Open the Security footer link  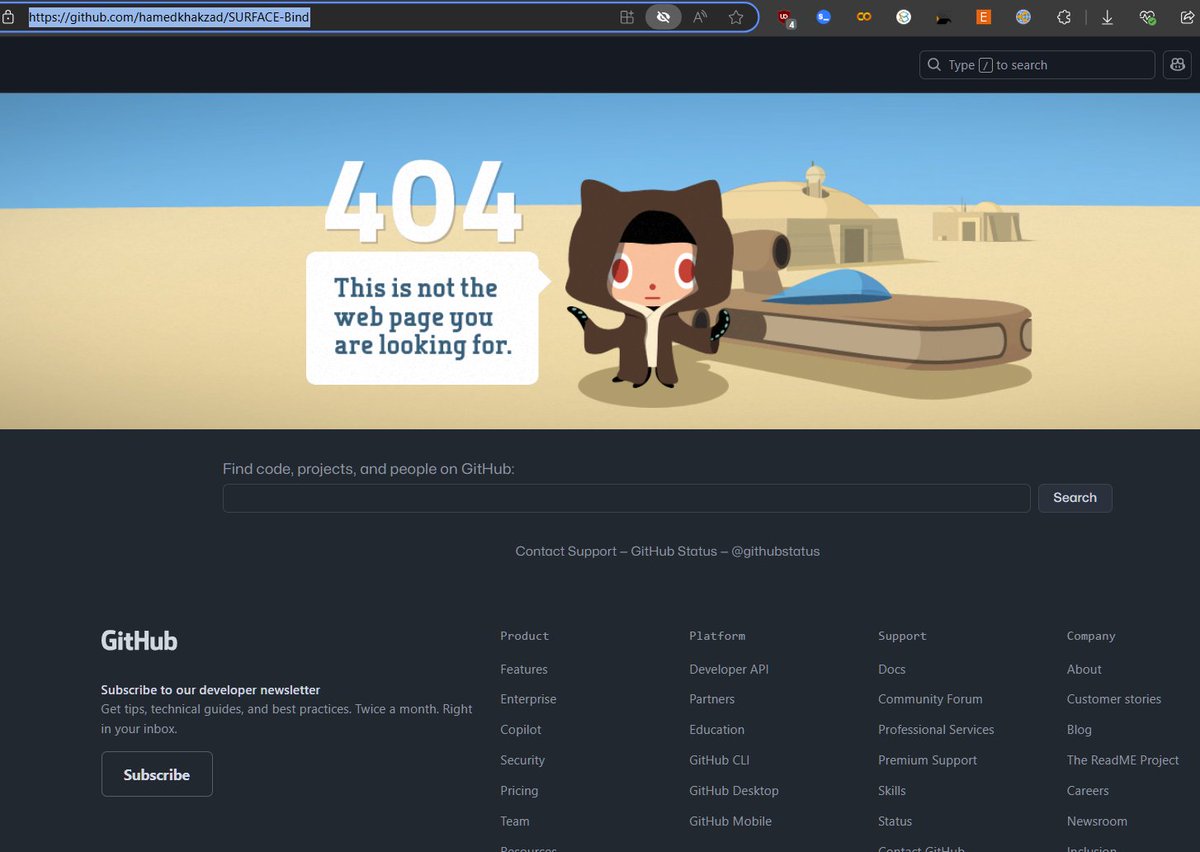(523, 760)
